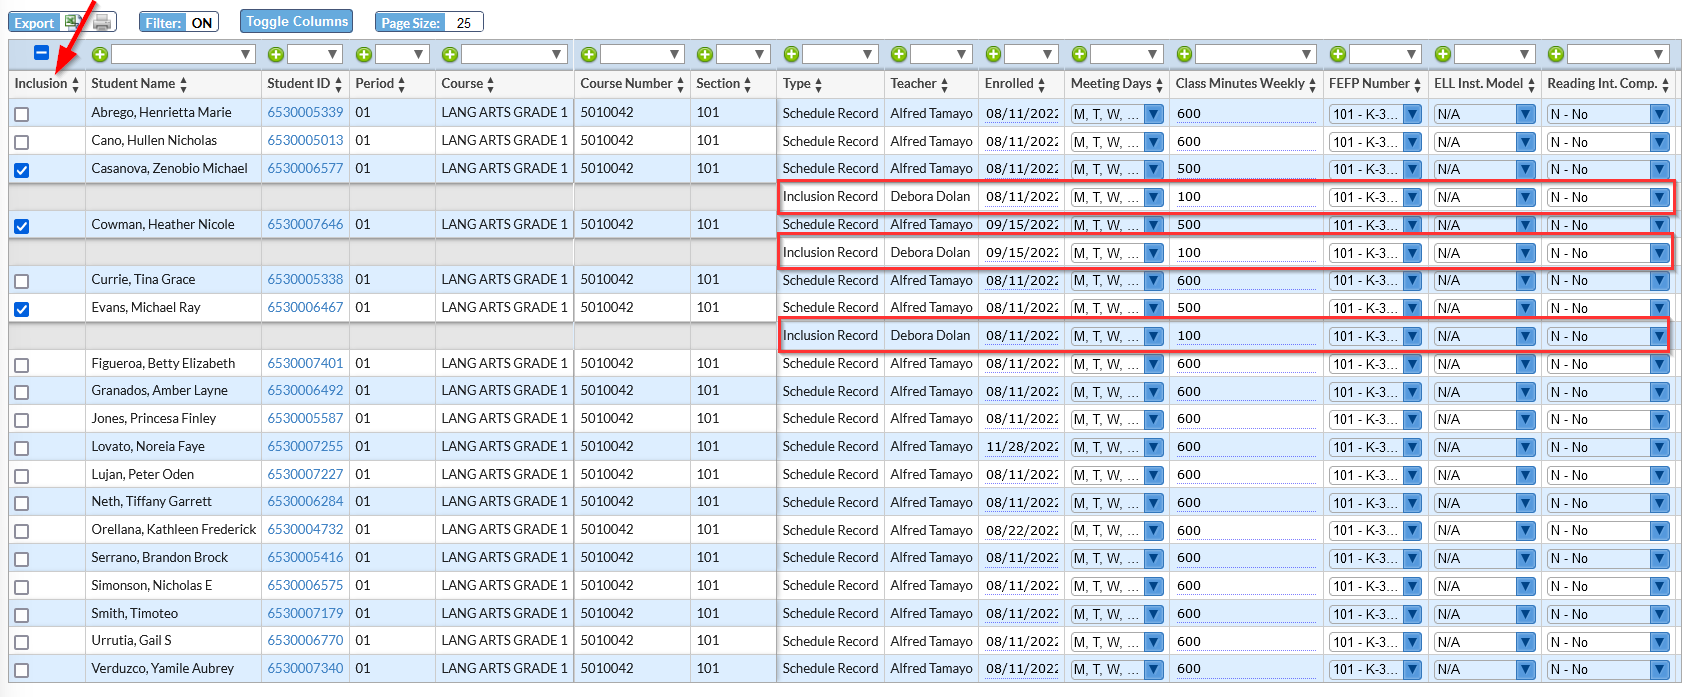Check Inclusion box for Cano, Hullen Nicholas
Viewport: 1698px width, 697px height.
22,142
